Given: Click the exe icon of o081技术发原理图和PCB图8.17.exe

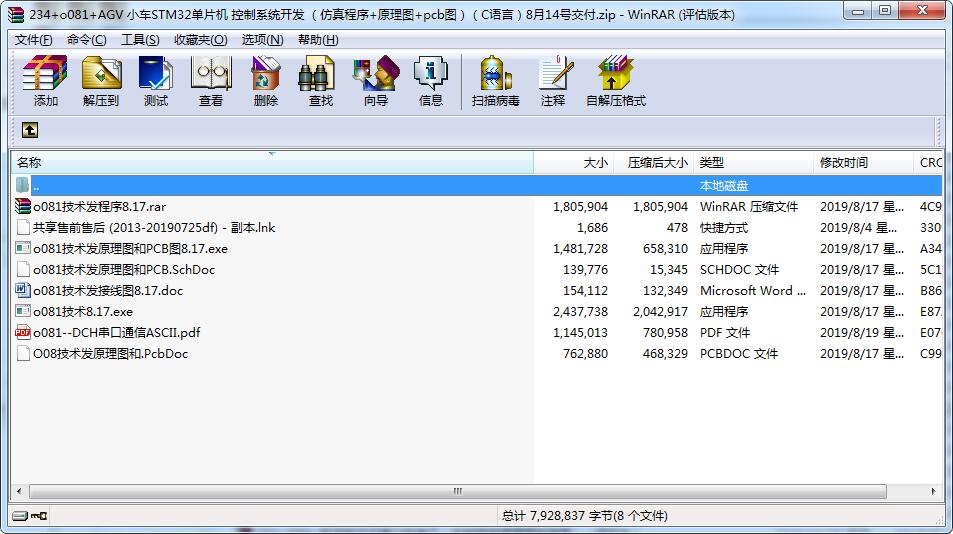Looking at the screenshot, I should (23, 248).
